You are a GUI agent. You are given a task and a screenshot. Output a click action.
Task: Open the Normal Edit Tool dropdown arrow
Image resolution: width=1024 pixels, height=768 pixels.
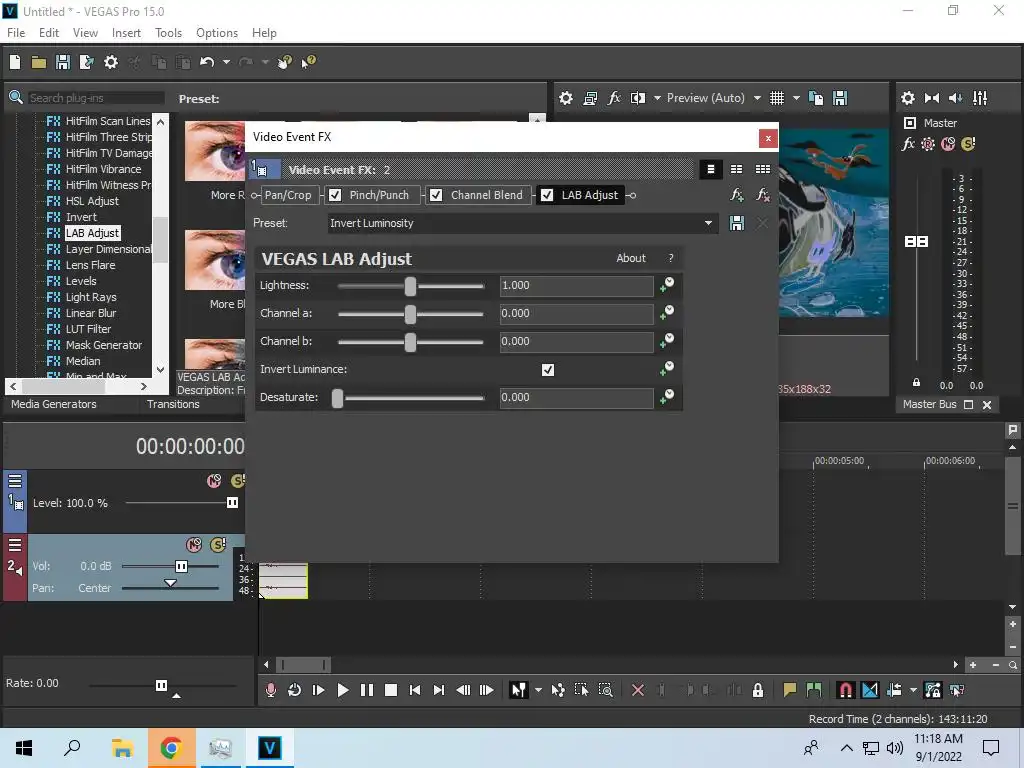[538, 690]
